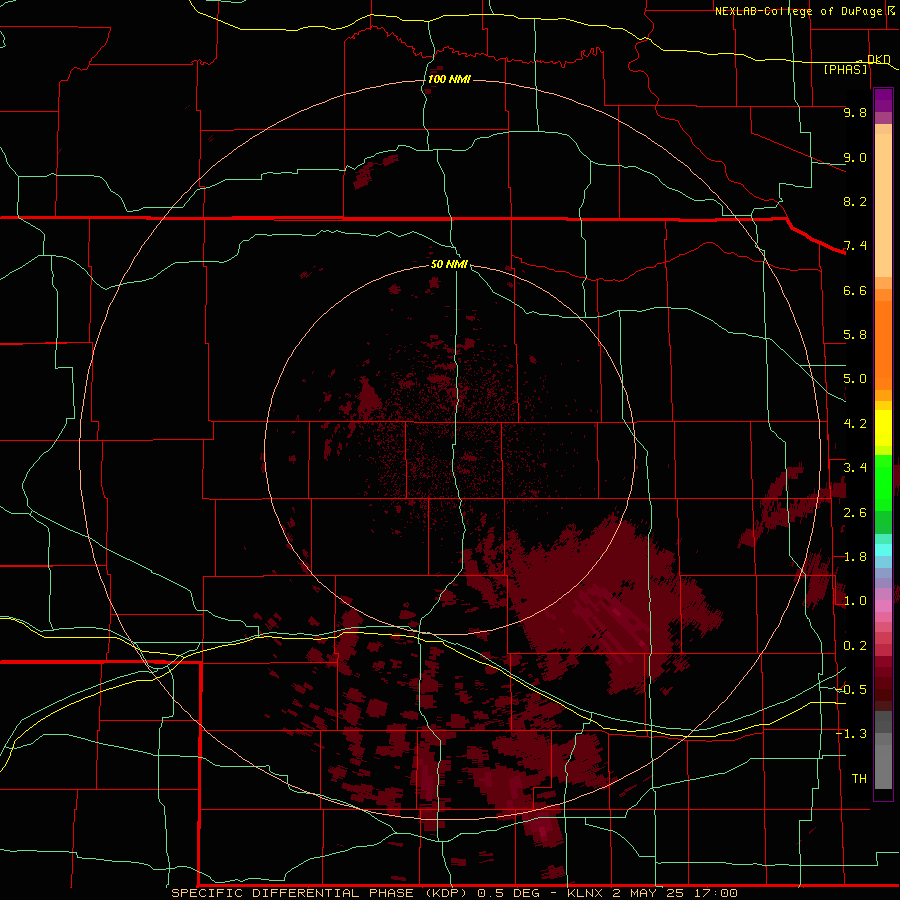900x900 pixels.
Task: Click the 100 NMI range ring label
Action: (x=449, y=79)
